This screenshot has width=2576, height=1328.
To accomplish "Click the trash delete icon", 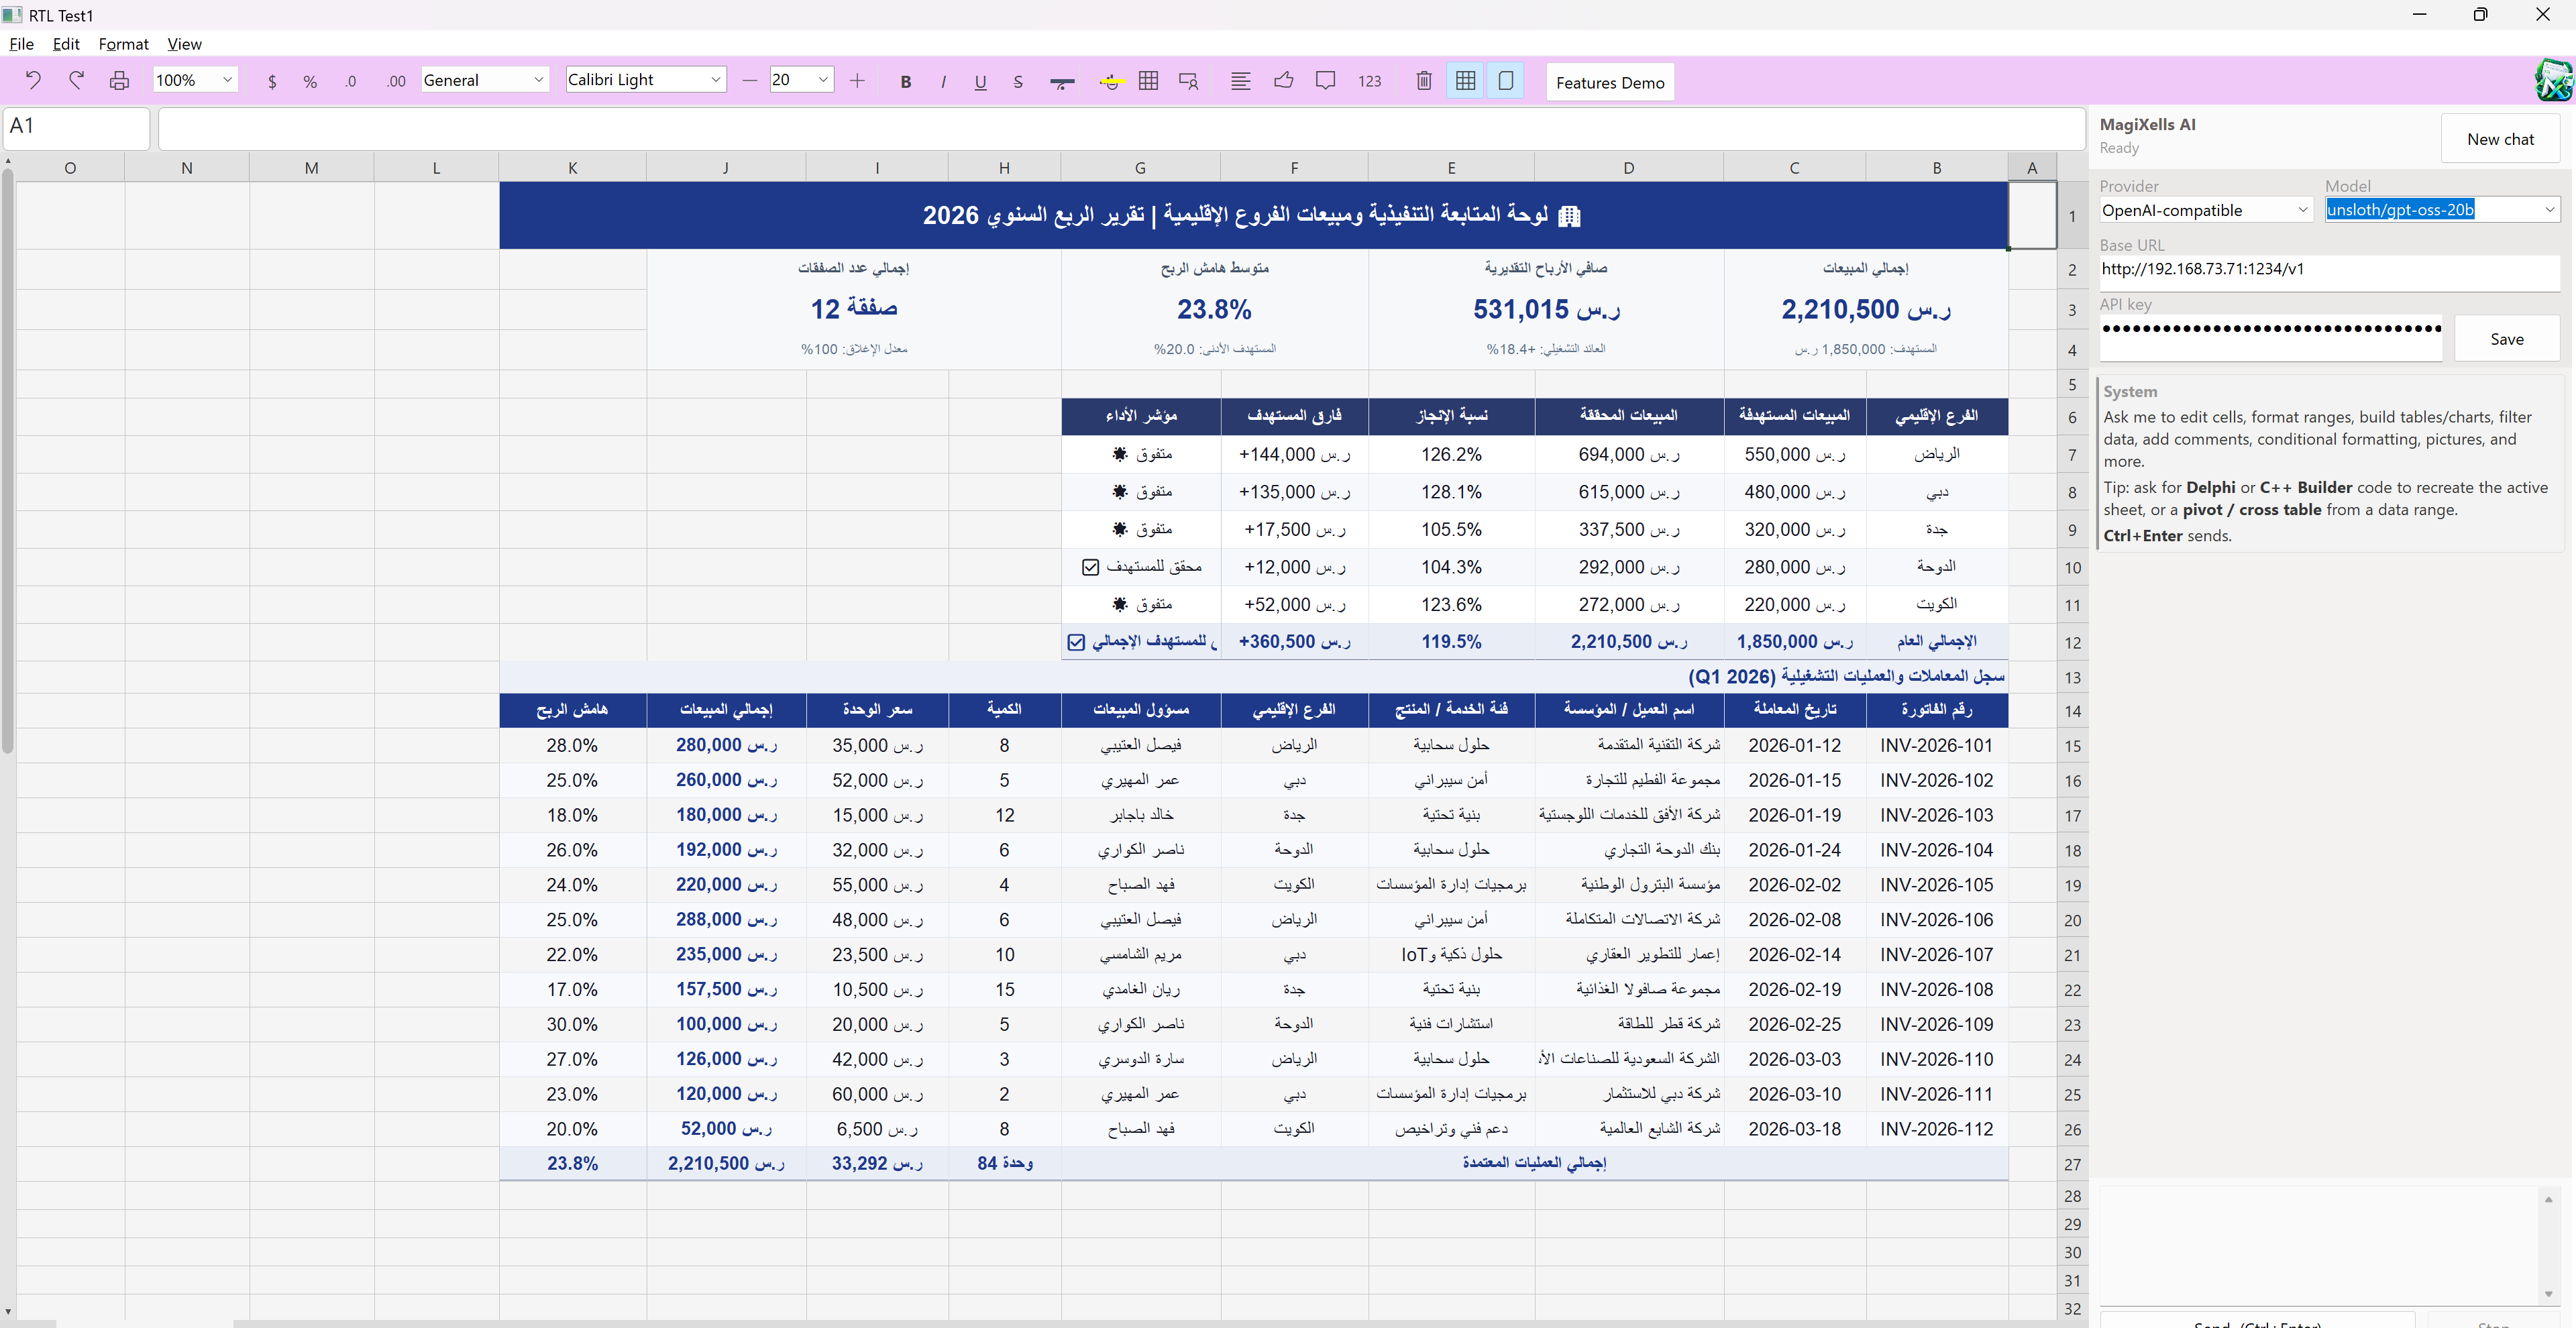I will (1424, 81).
